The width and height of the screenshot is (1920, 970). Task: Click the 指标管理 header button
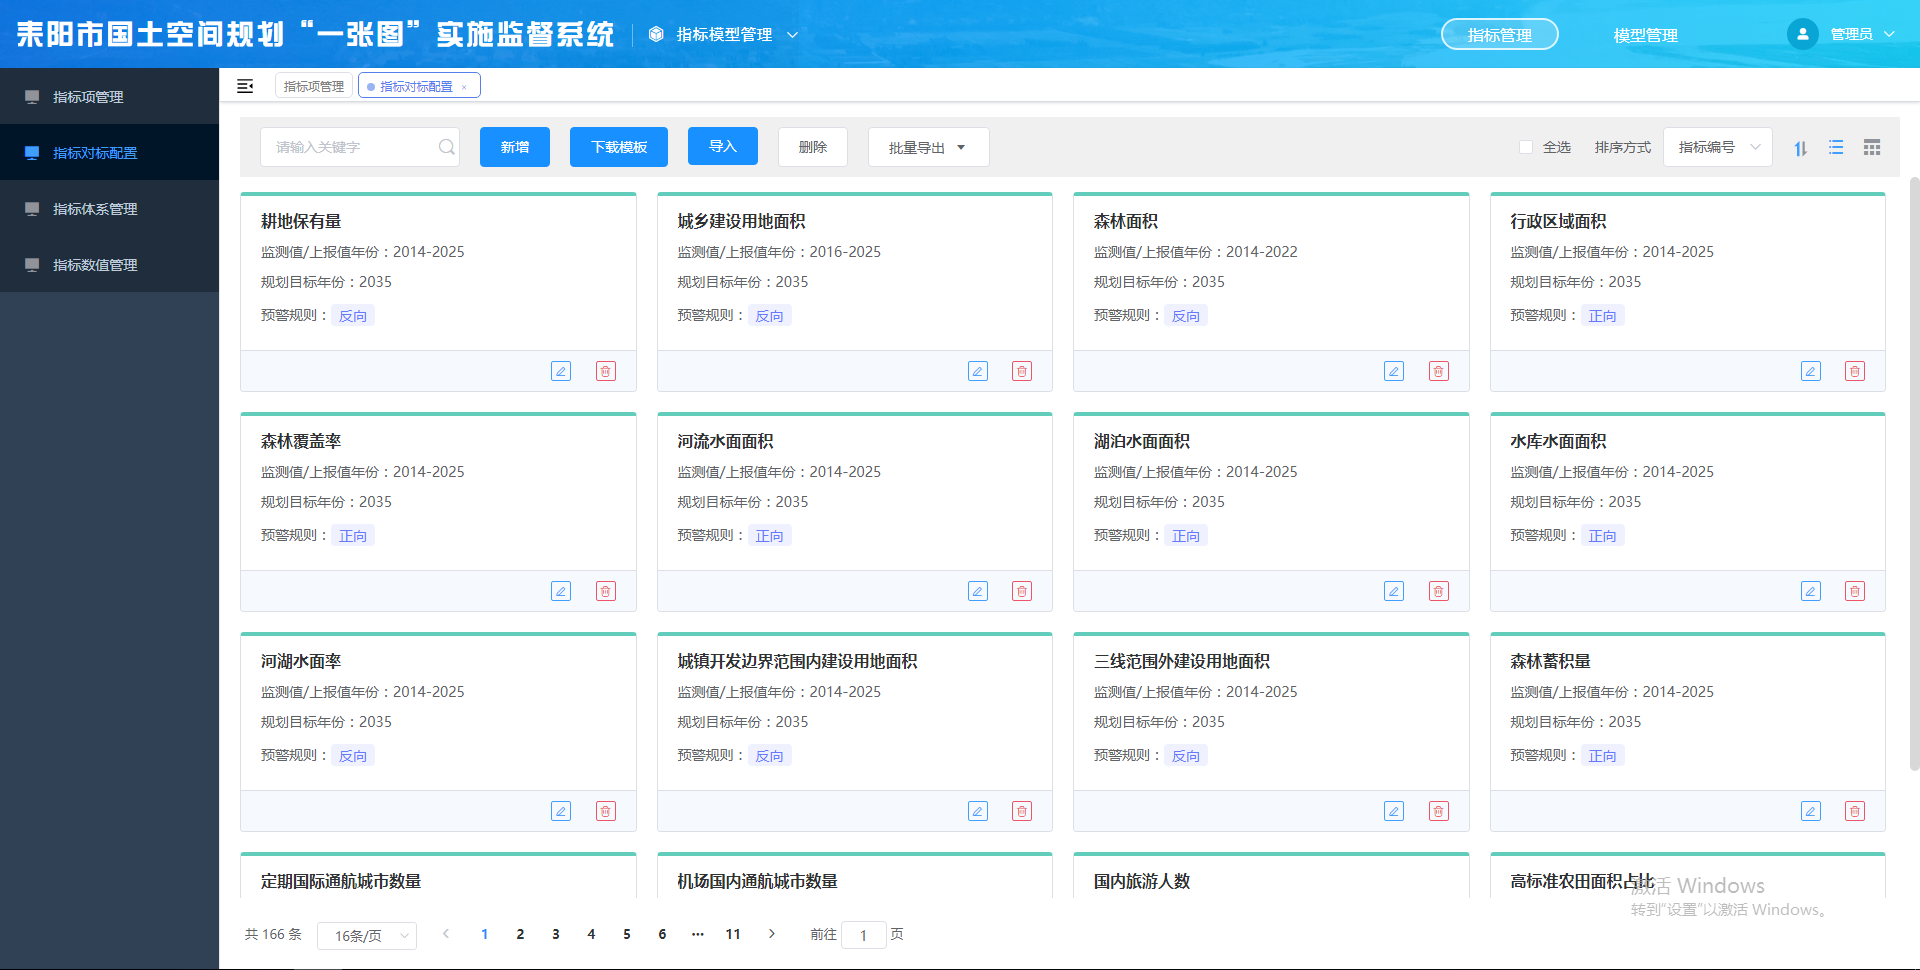click(1499, 34)
